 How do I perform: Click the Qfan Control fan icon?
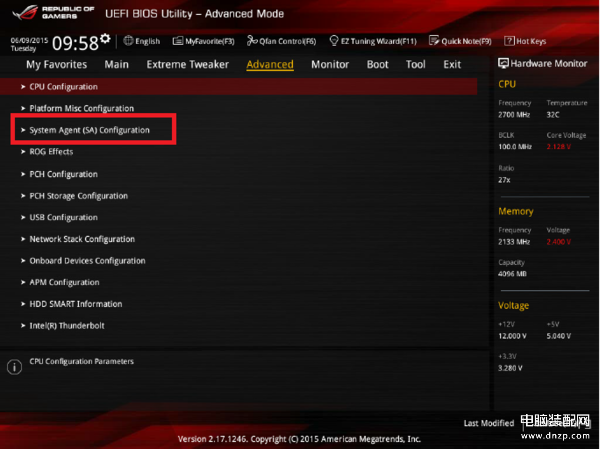point(252,40)
